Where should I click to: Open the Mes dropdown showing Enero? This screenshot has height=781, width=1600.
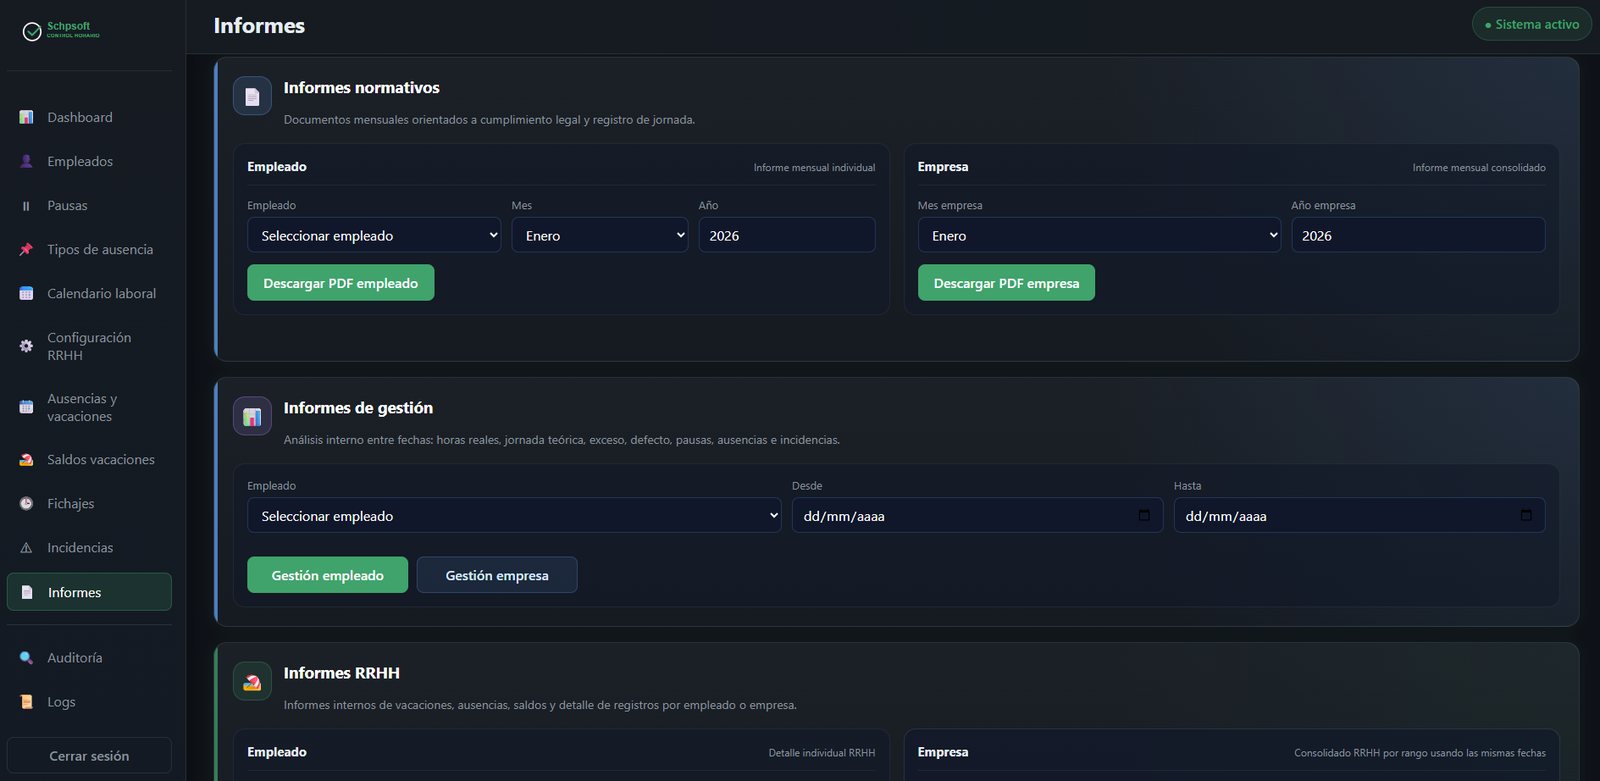[600, 235]
